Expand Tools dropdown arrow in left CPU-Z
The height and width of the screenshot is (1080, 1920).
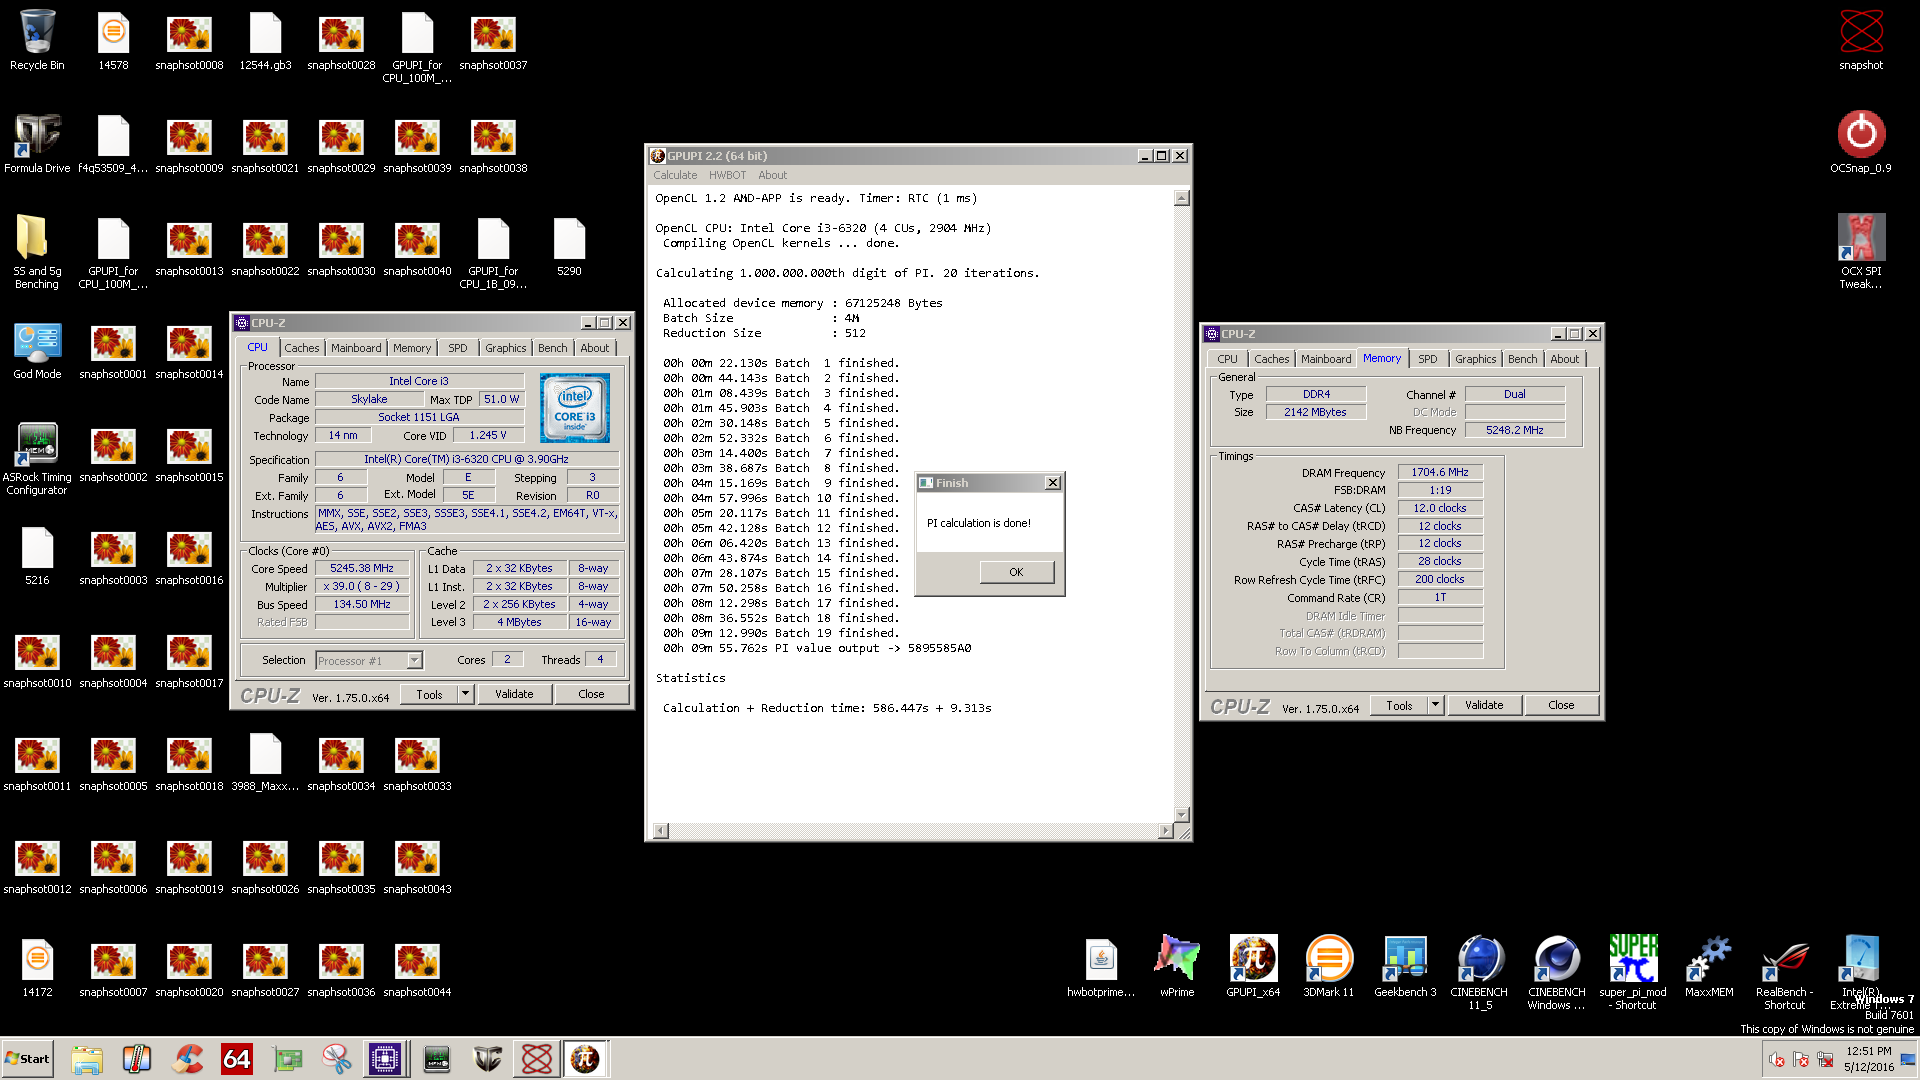[465, 694]
